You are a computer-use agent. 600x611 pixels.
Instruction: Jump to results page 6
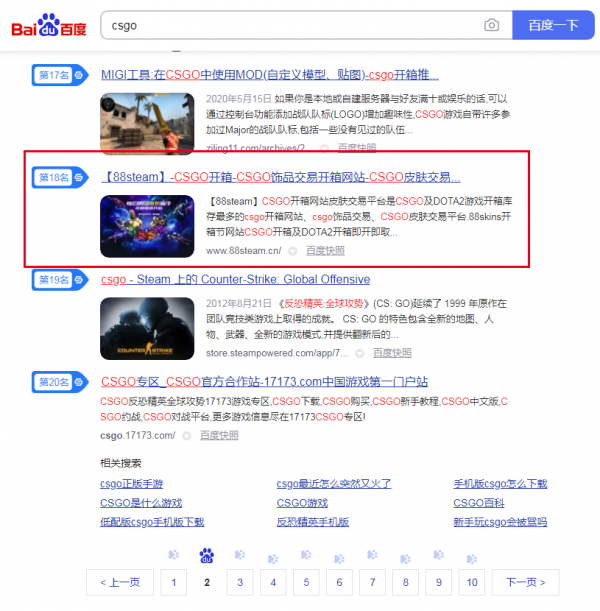(339, 582)
